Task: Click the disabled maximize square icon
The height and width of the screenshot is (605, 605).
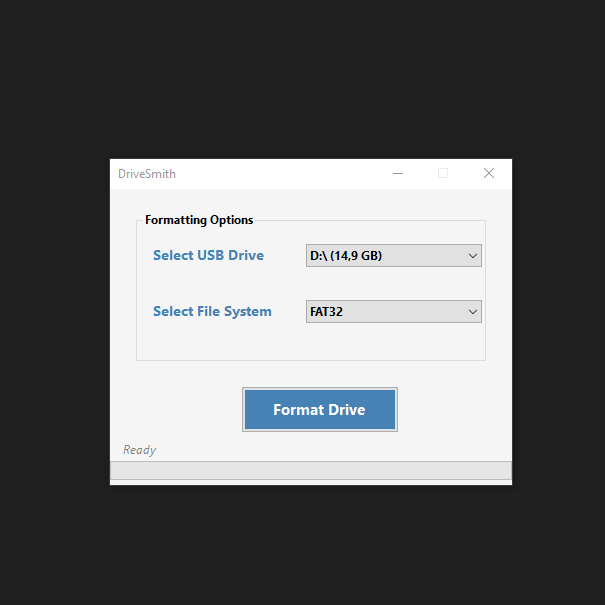Action: (443, 174)
